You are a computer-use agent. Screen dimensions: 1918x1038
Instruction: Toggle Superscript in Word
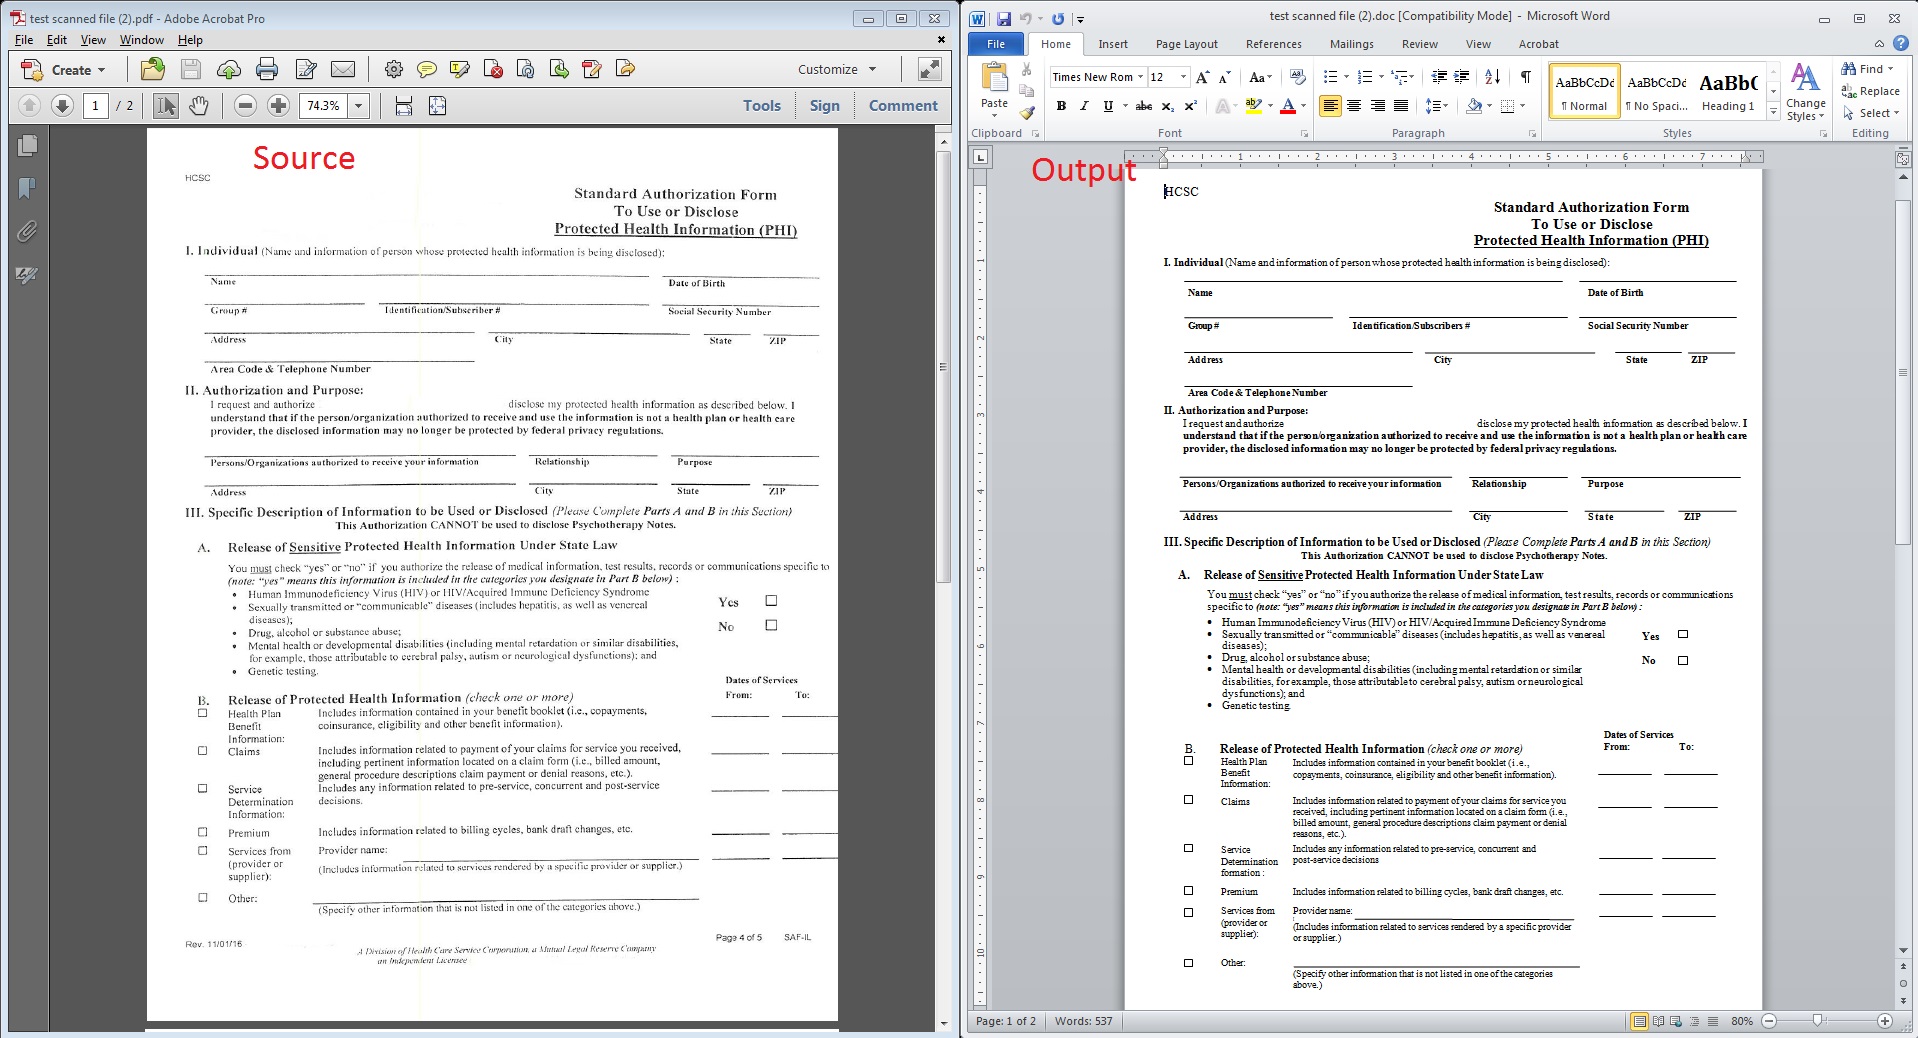[1190, 106]
